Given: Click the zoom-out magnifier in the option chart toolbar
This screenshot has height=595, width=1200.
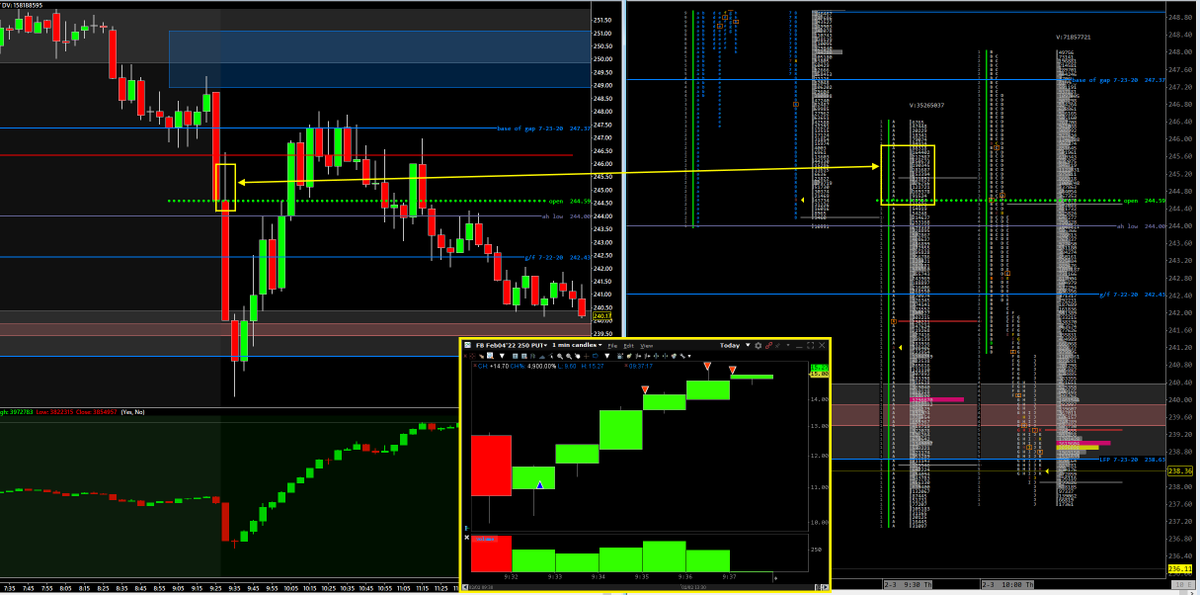Looking at the screenshot, I should click(x=569, y=356).
